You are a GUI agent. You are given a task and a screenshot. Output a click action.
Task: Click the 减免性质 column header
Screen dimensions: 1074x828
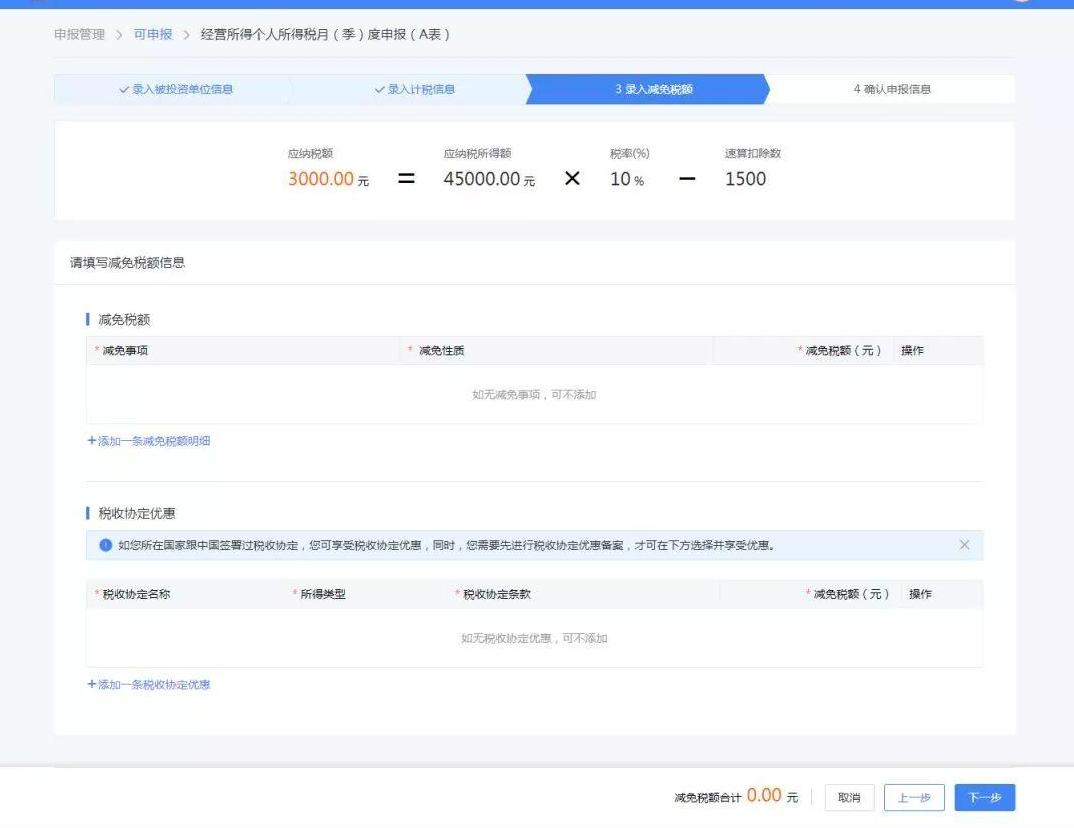[441, 350]
